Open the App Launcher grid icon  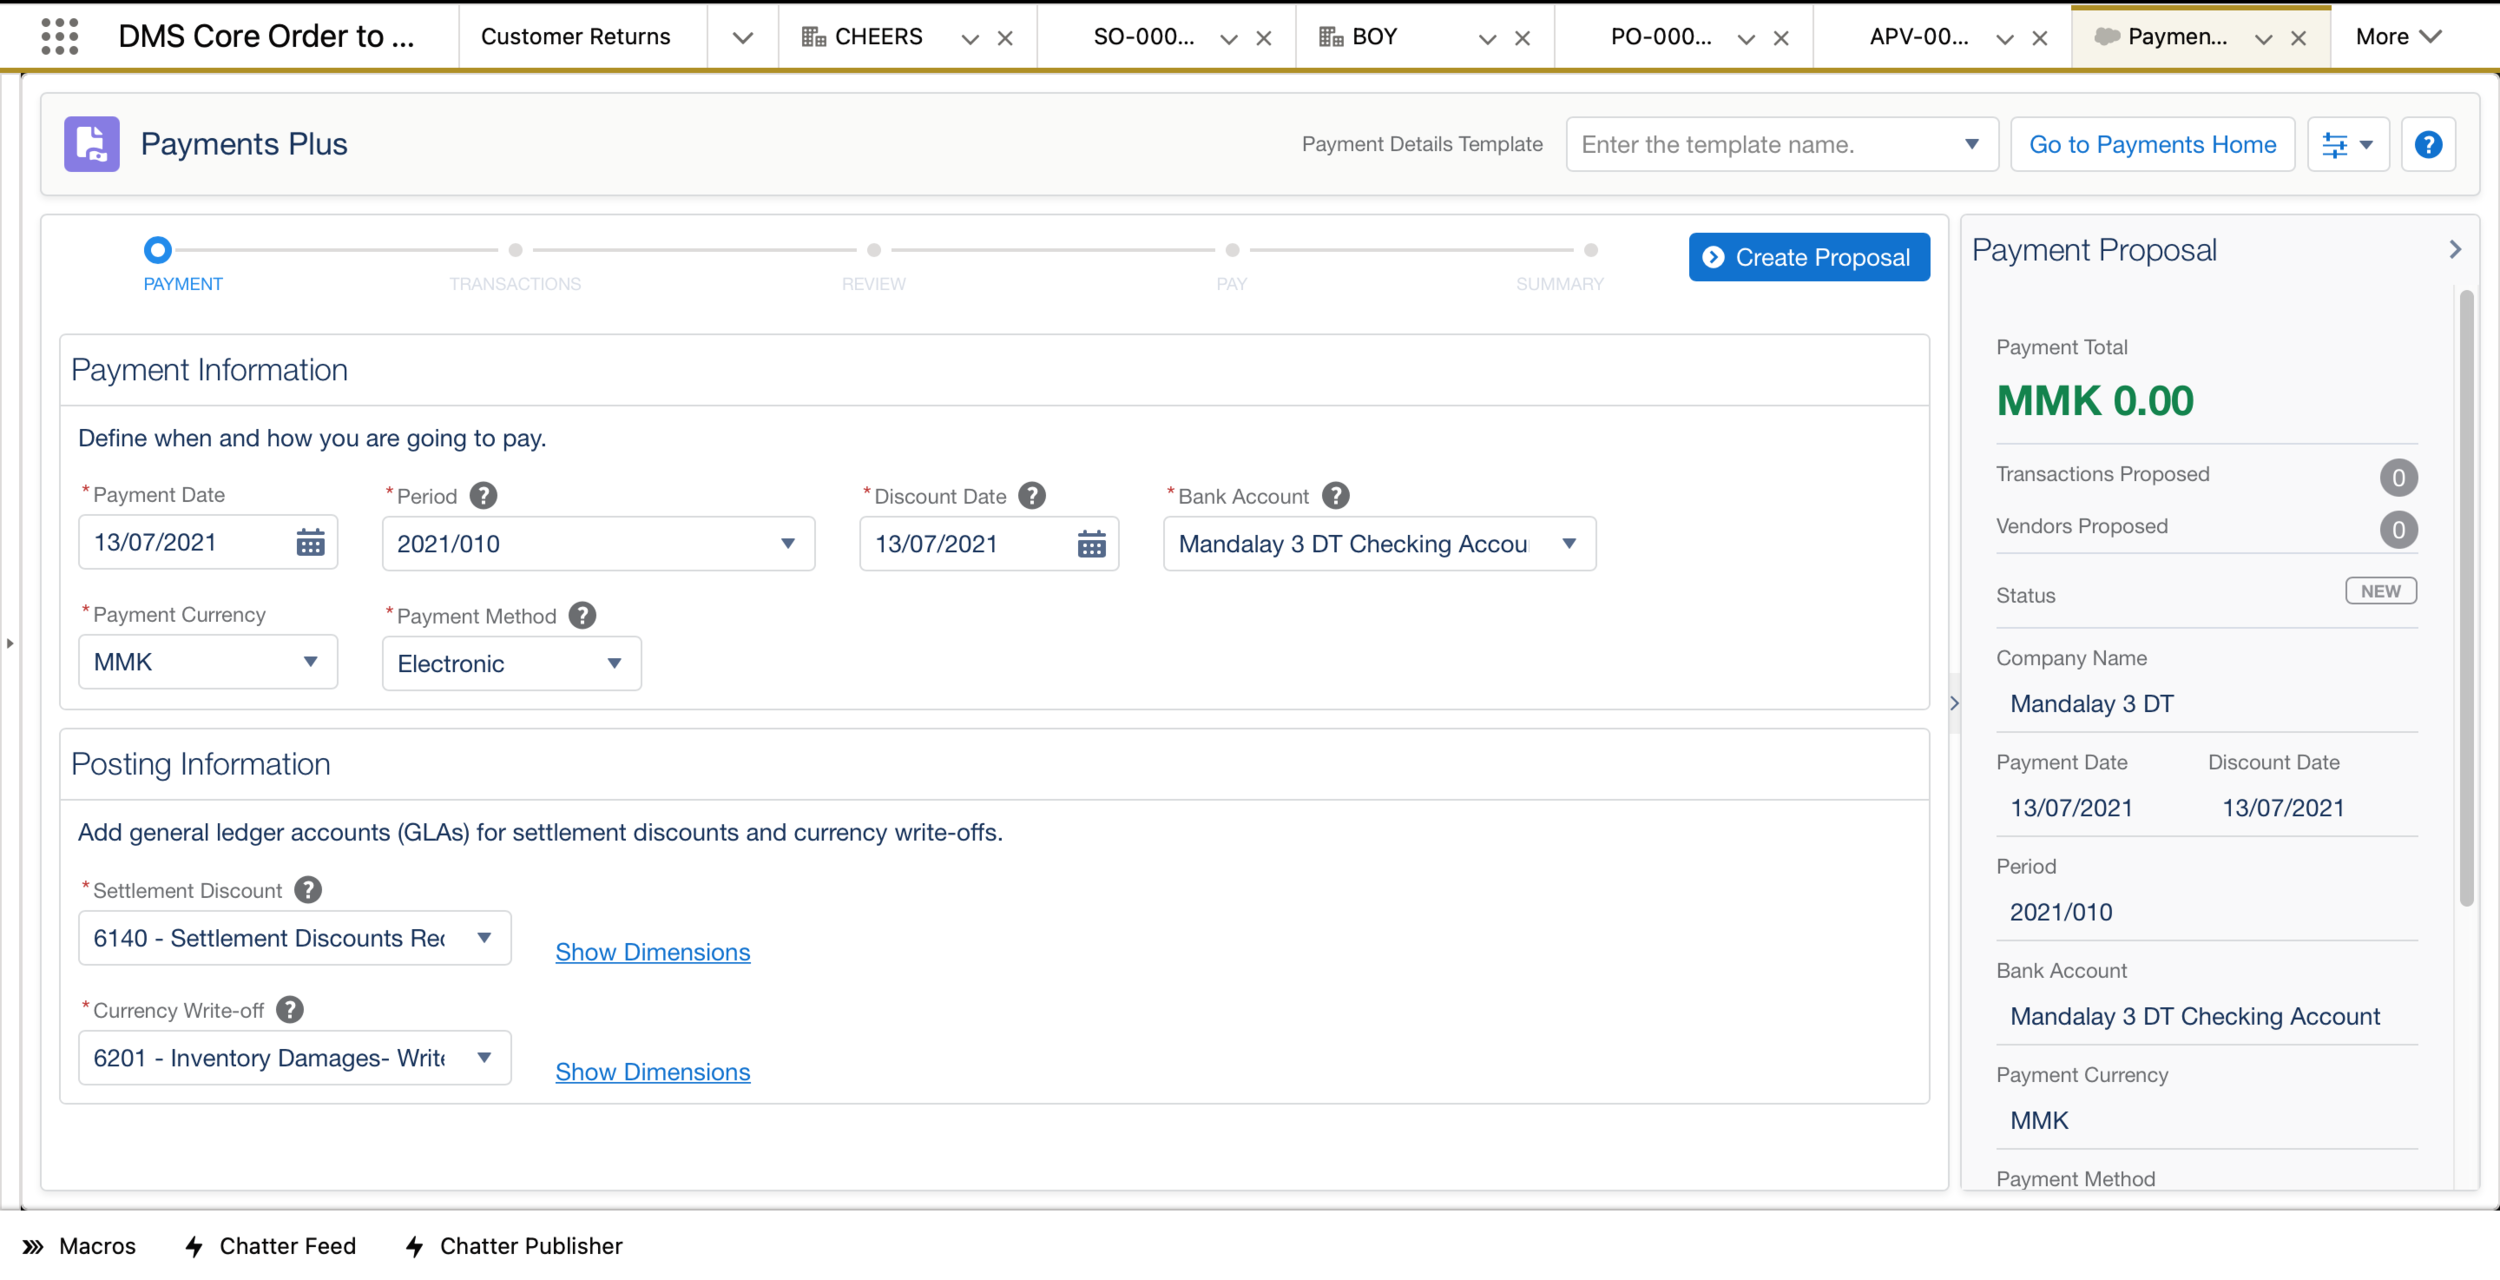click(x=60, y=37)
